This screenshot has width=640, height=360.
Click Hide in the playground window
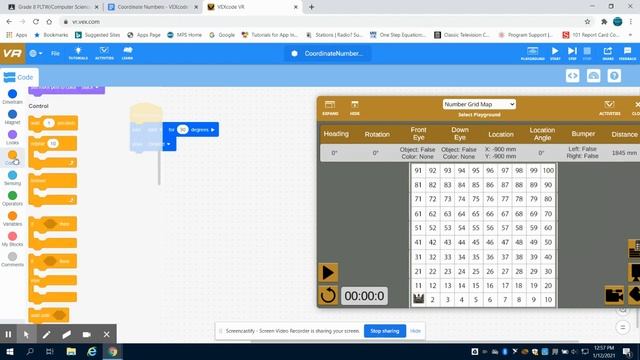point(354,108)
